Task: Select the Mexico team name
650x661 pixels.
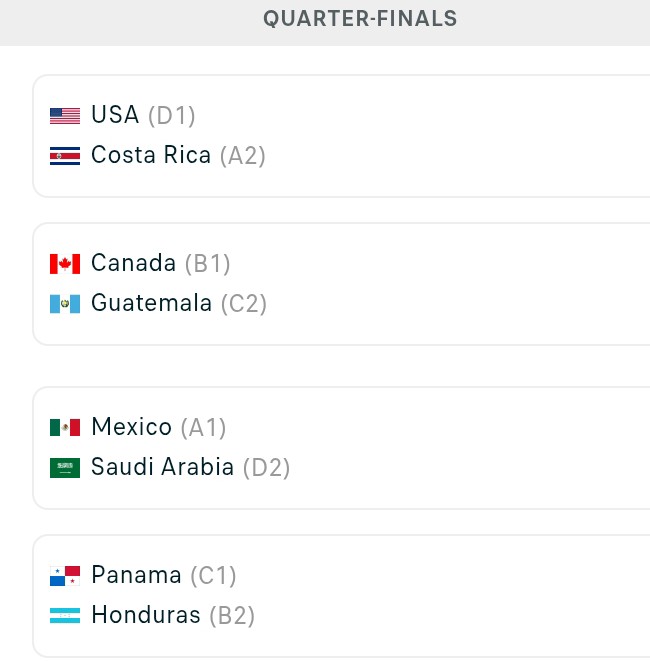Action: pos(132,427)
